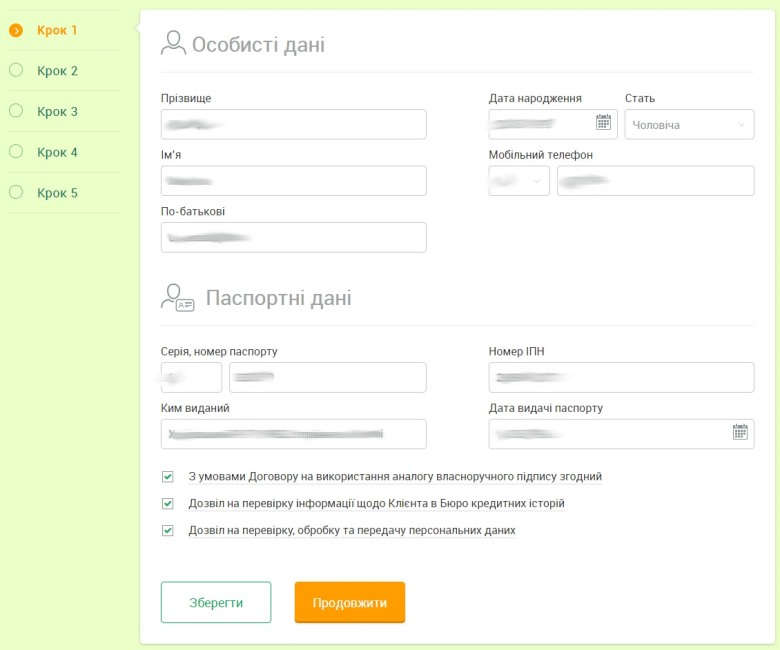Focus the Номер ІПН input field
This screenshot has height=650, width=780.
point(621,377)
